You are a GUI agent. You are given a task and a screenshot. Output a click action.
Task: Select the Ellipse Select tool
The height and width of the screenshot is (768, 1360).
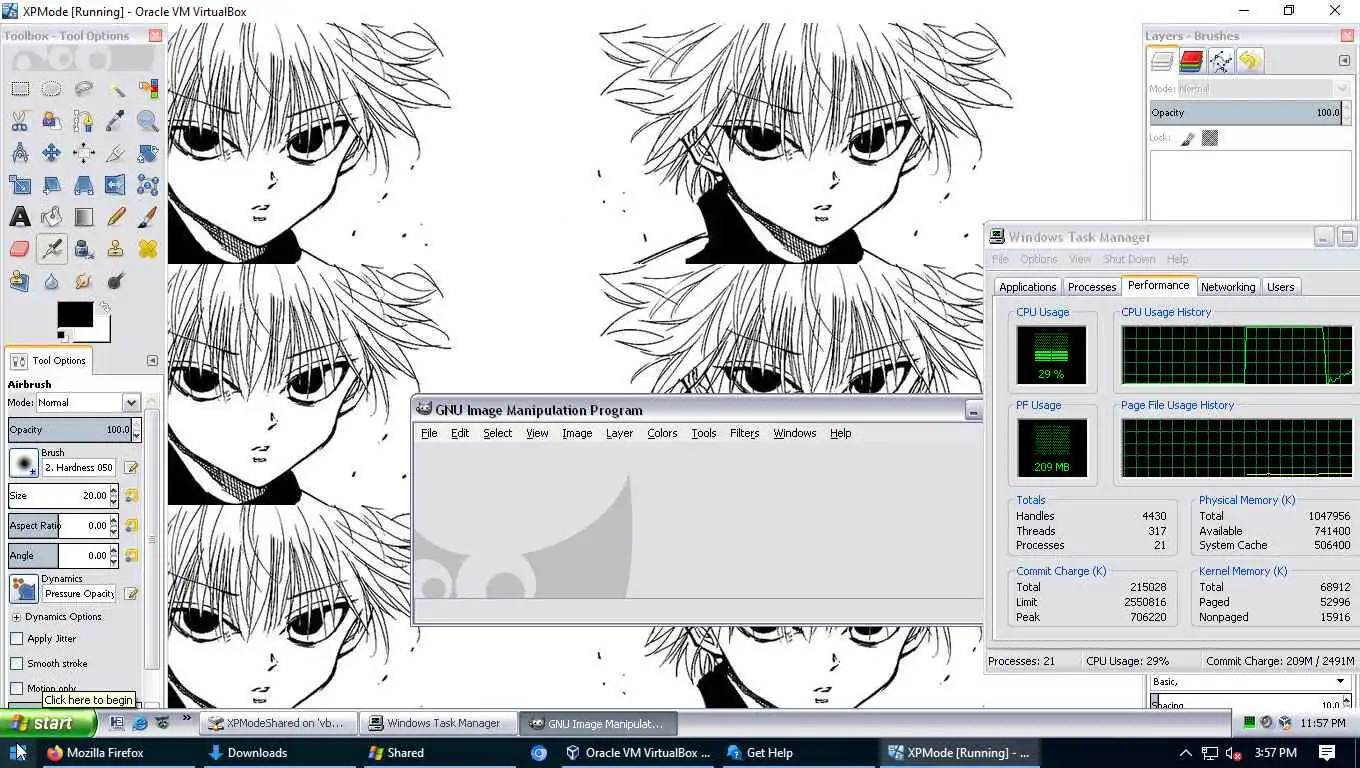[x=51, y=89]
